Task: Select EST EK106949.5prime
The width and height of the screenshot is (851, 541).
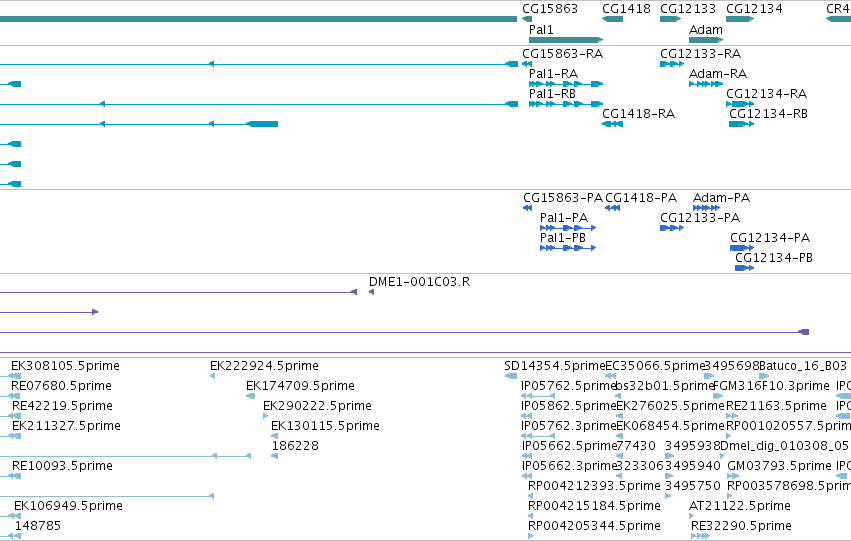Action: click(68, 506)
